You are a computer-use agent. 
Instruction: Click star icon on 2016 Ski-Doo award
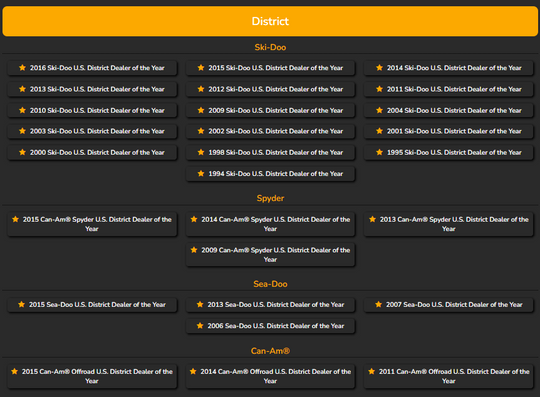pyautogui.click(x=22, y=68)
